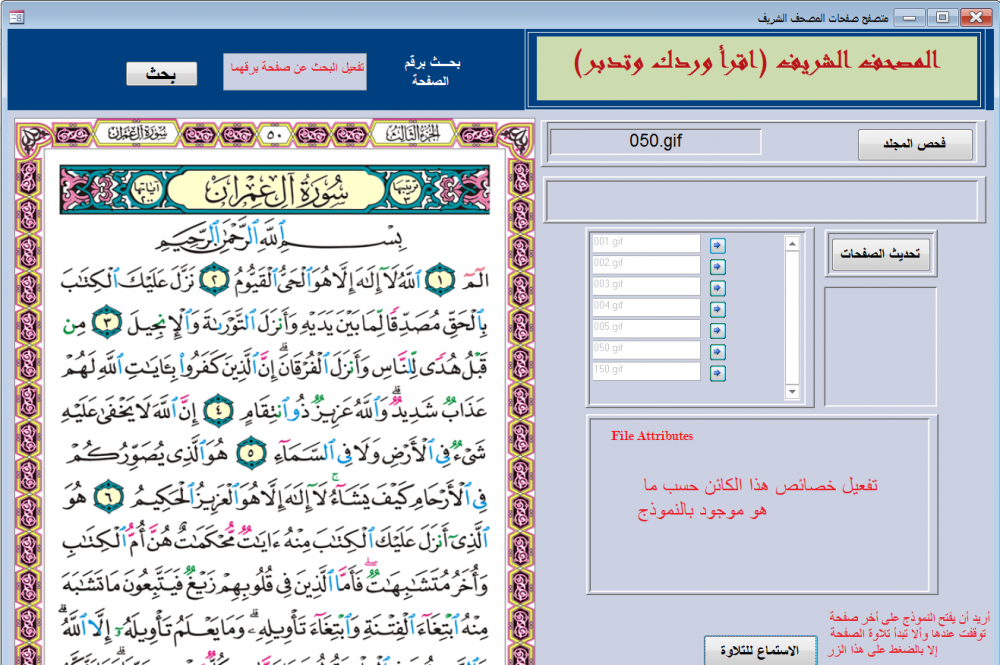Select the 004.gif entry in the list
1000x665 pixels.
[646, 307]
